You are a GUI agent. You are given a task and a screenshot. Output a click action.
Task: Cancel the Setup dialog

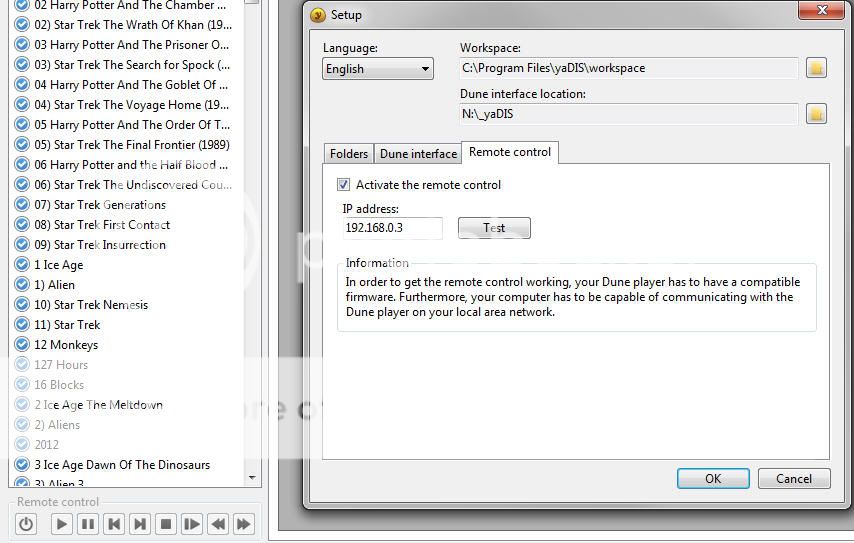(794, 479)
